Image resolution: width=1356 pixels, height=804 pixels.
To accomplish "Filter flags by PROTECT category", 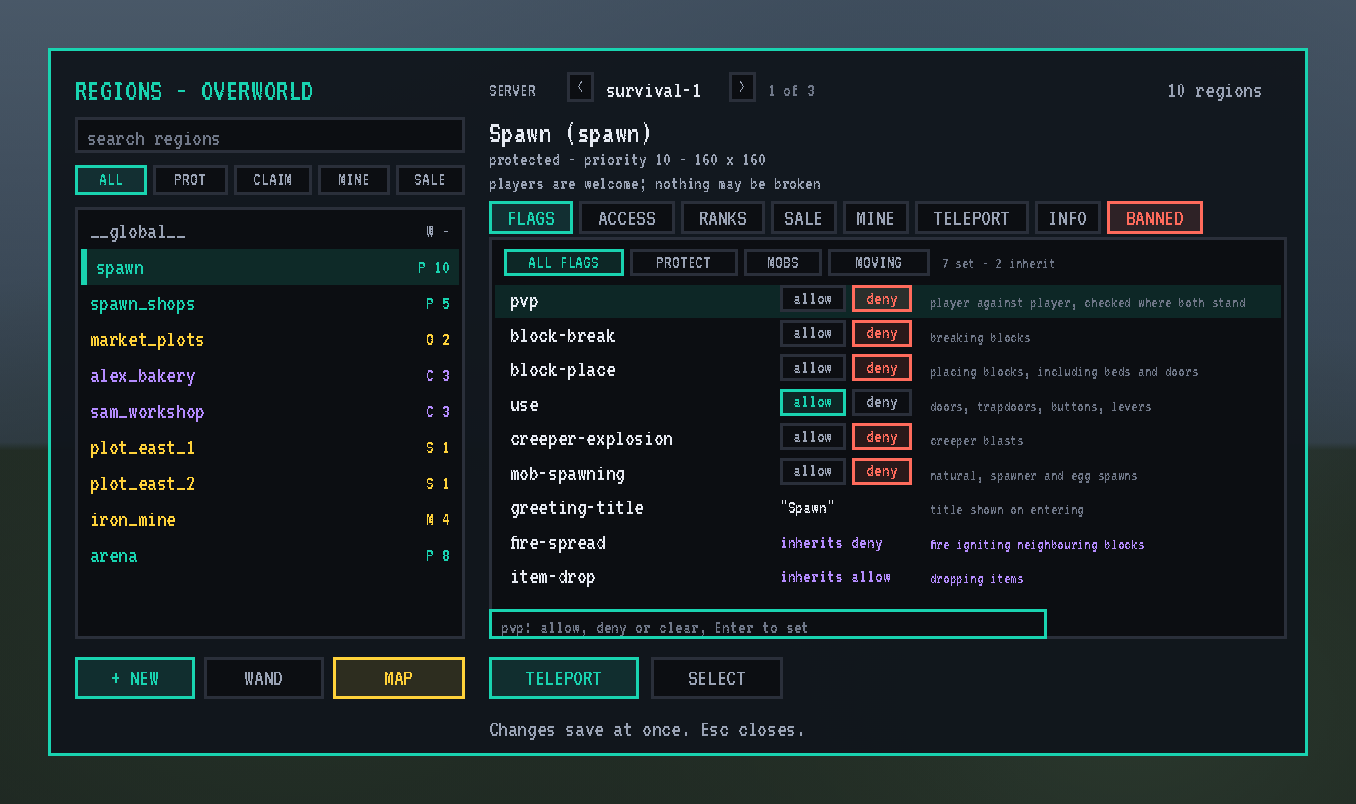I will [x=684, y=263].
